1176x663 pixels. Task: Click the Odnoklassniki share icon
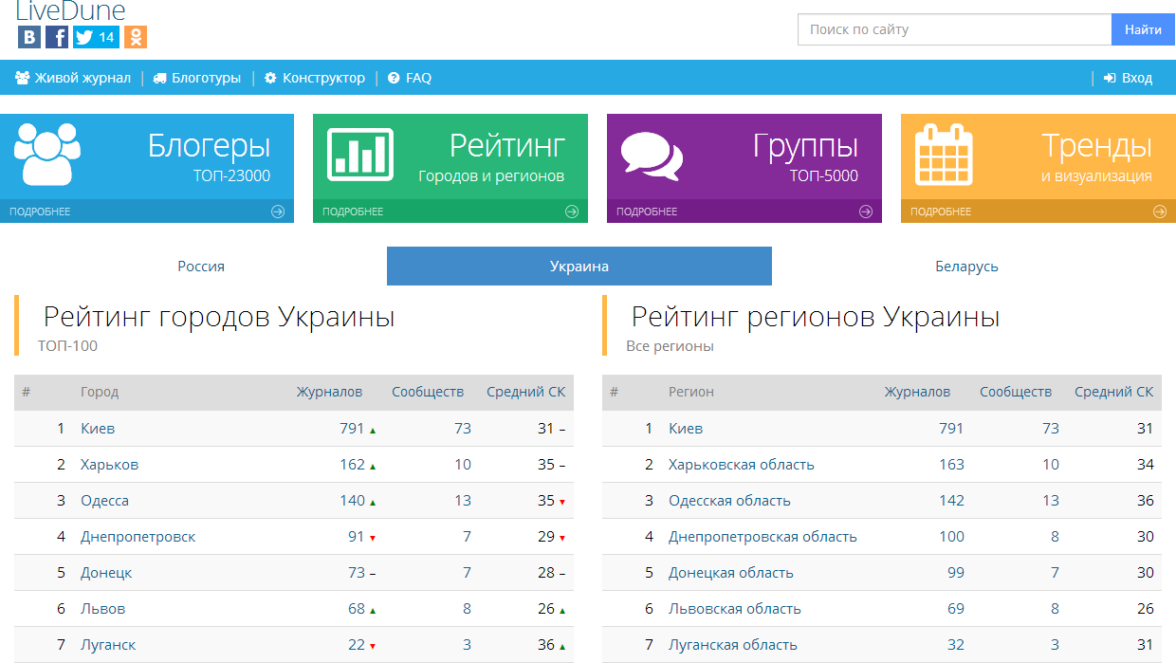tap(135, 37)
